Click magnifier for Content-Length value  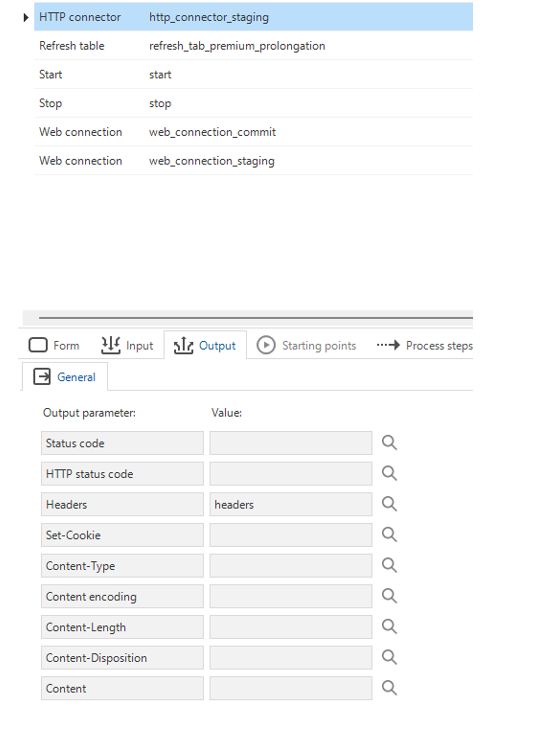389,627
